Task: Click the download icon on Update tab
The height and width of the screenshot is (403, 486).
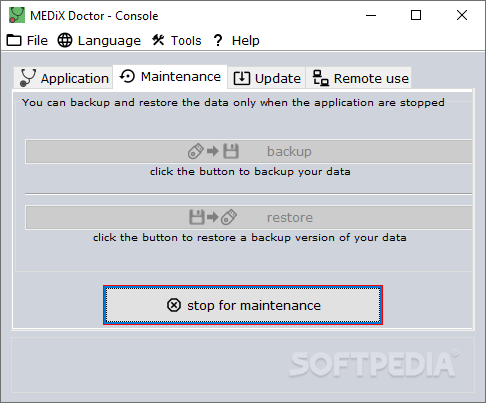Action: coord(242,78)
